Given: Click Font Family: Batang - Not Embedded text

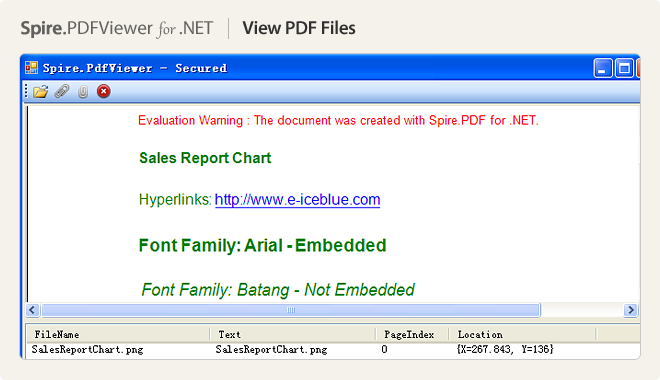Looking at the screenshot, I should point(278,290).
